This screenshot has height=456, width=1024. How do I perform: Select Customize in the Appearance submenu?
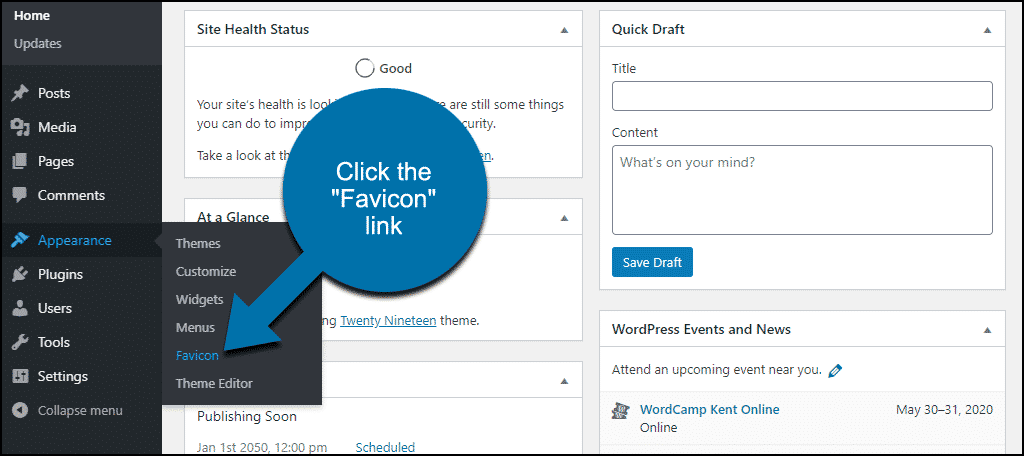[206, 271]
